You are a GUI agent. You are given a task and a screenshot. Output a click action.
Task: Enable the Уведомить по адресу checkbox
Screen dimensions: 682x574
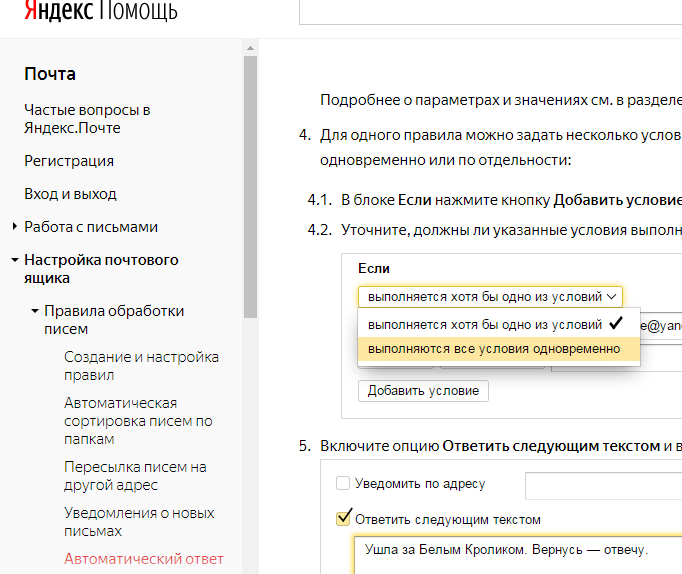[344, 484]
